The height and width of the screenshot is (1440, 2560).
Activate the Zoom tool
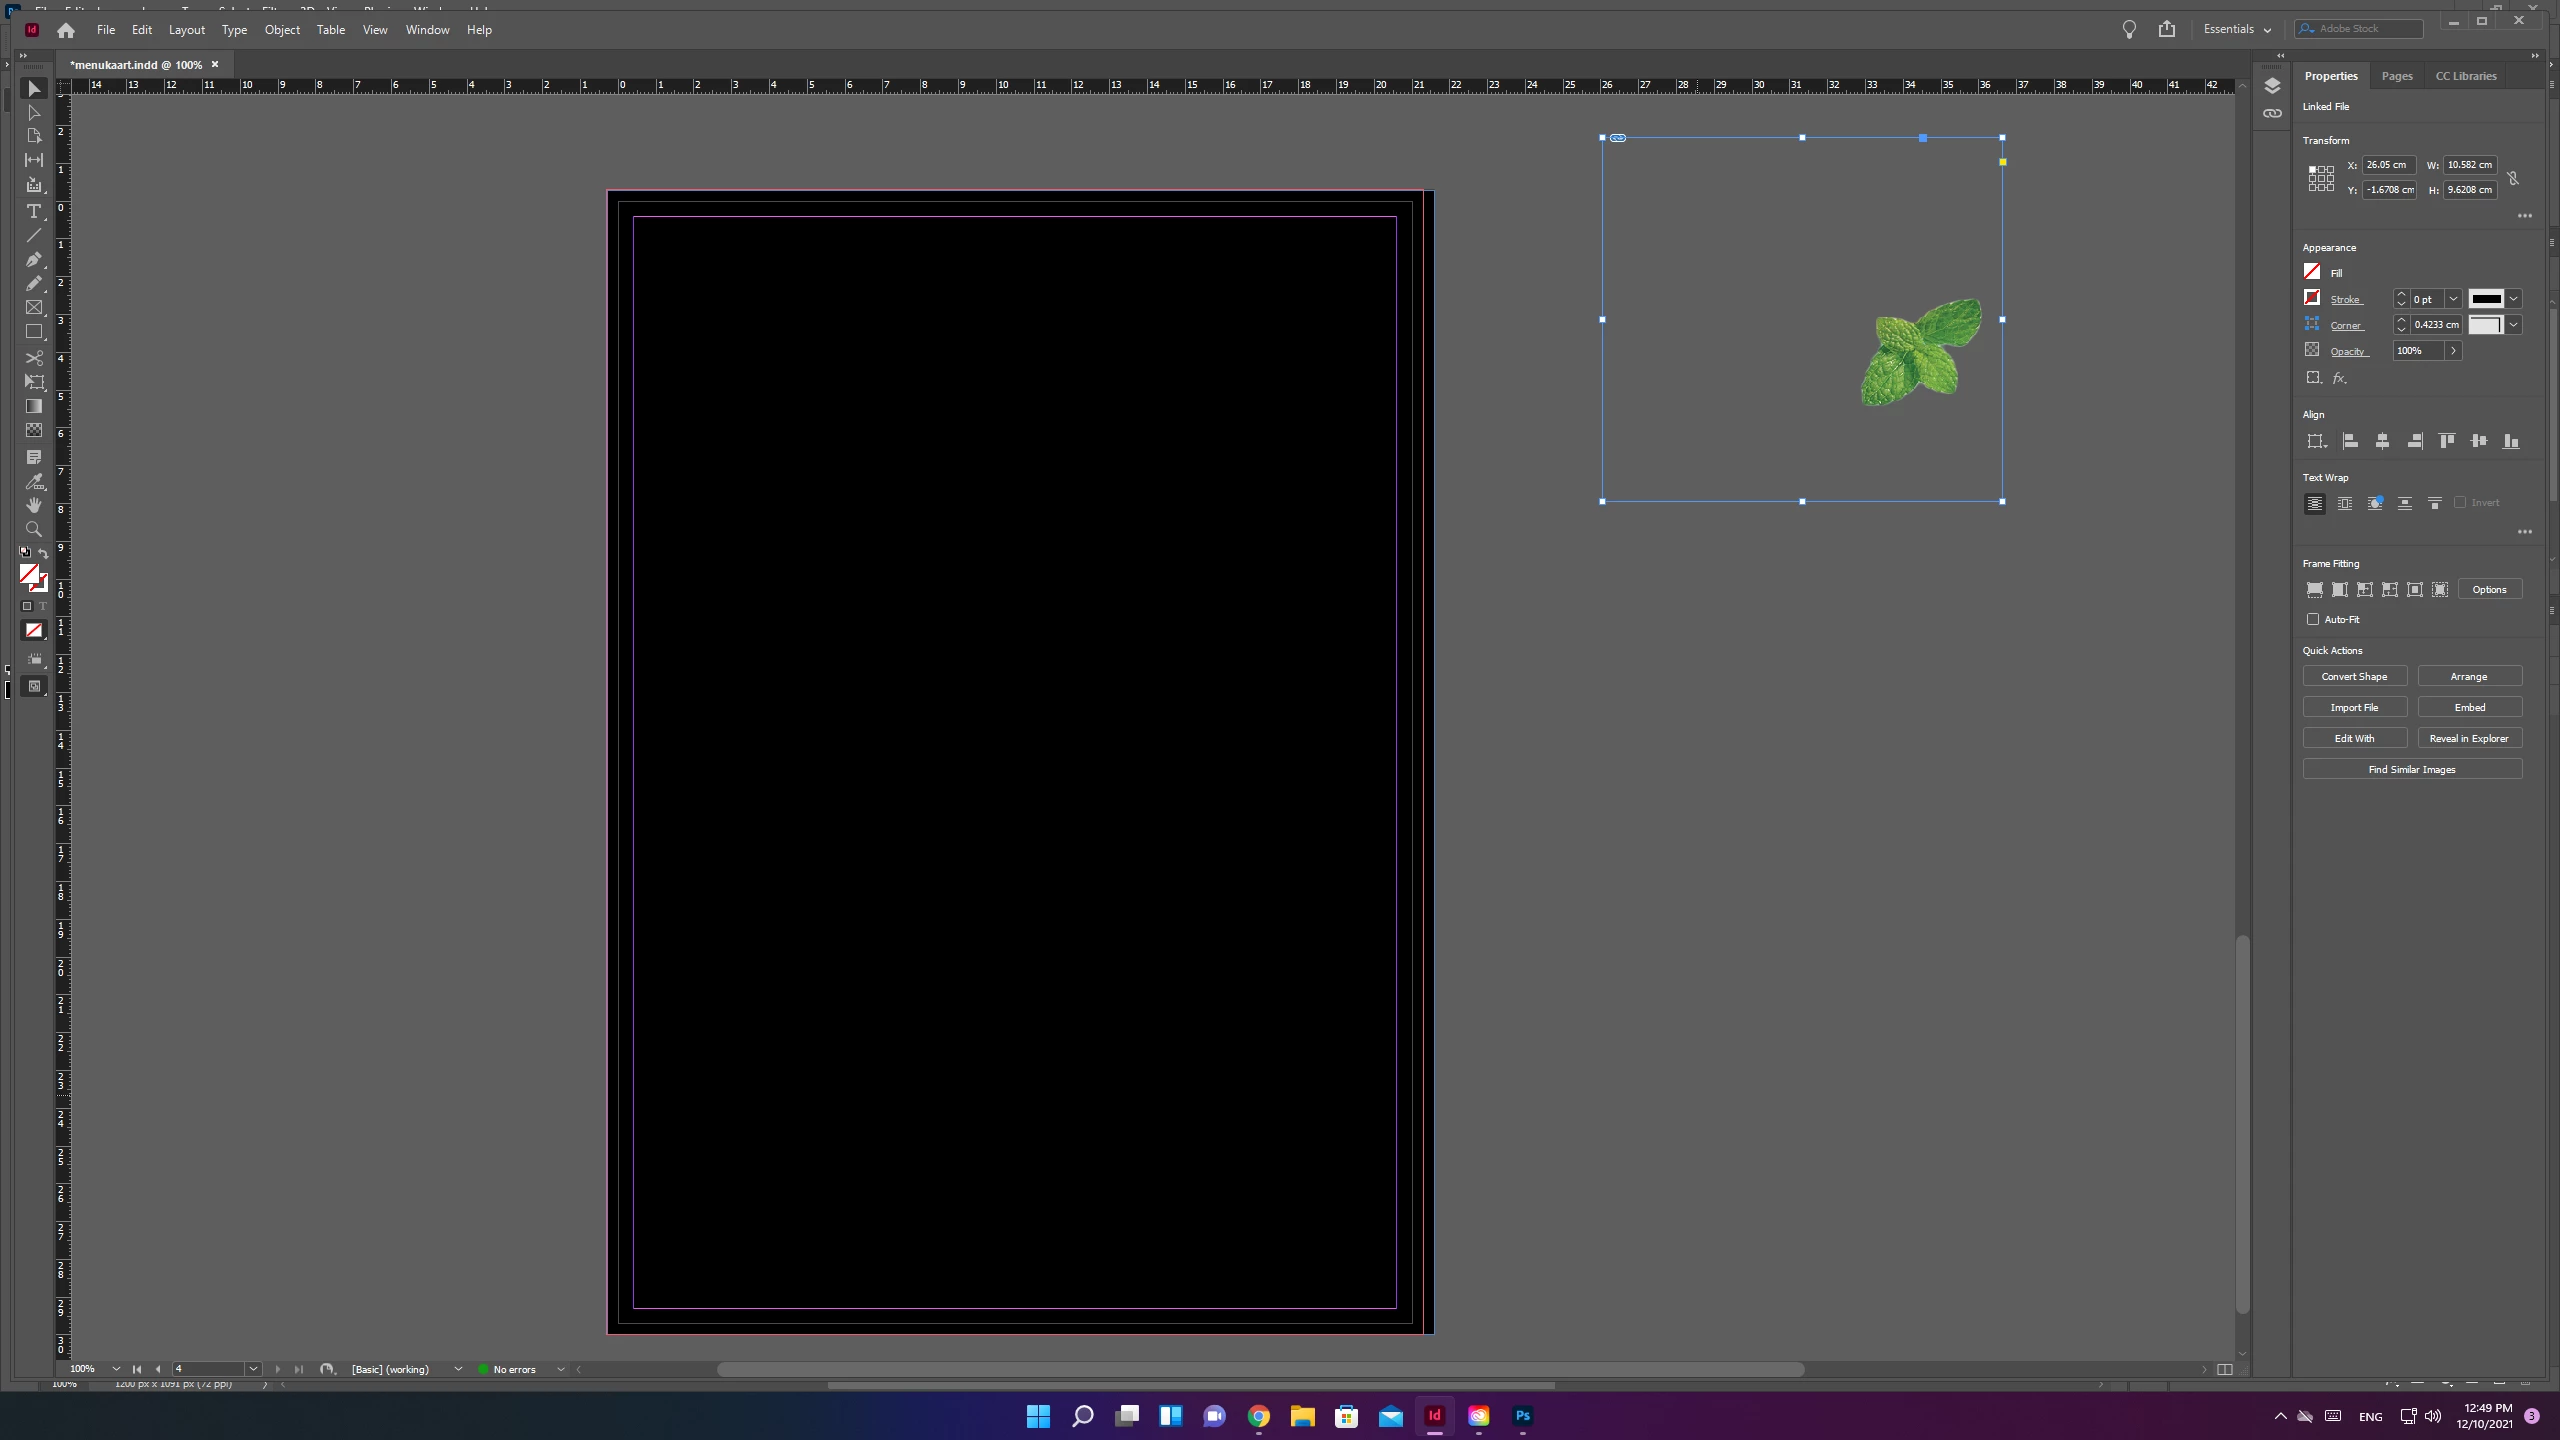(x=33, y=529)
